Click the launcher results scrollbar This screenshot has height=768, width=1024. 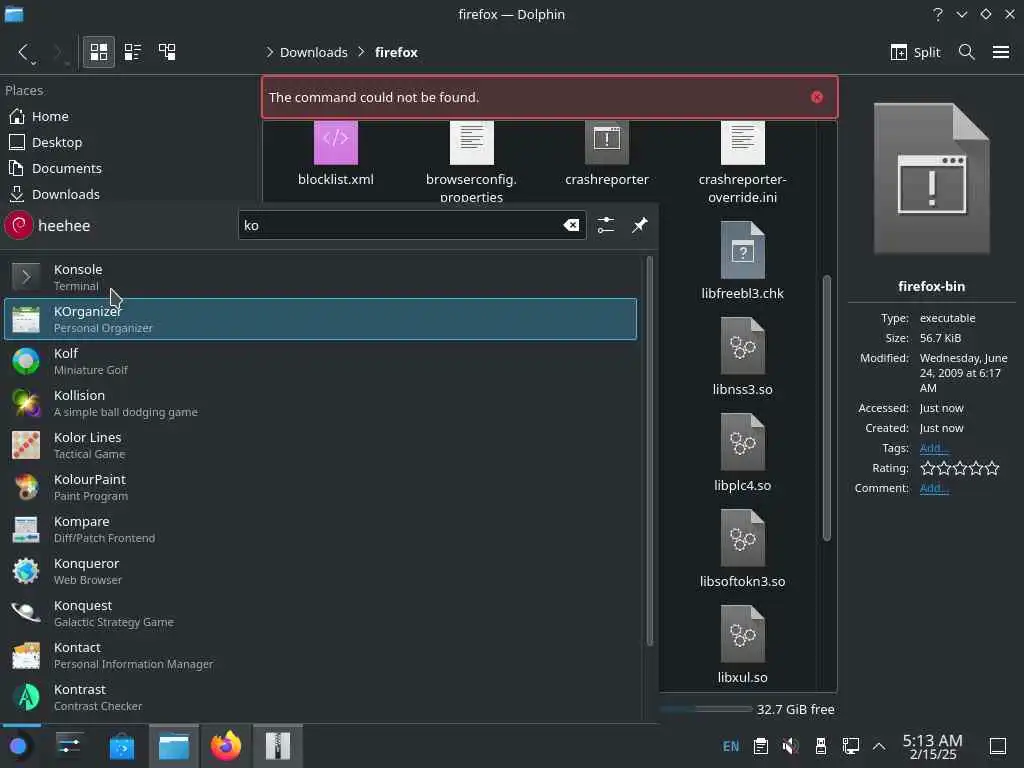649,451
